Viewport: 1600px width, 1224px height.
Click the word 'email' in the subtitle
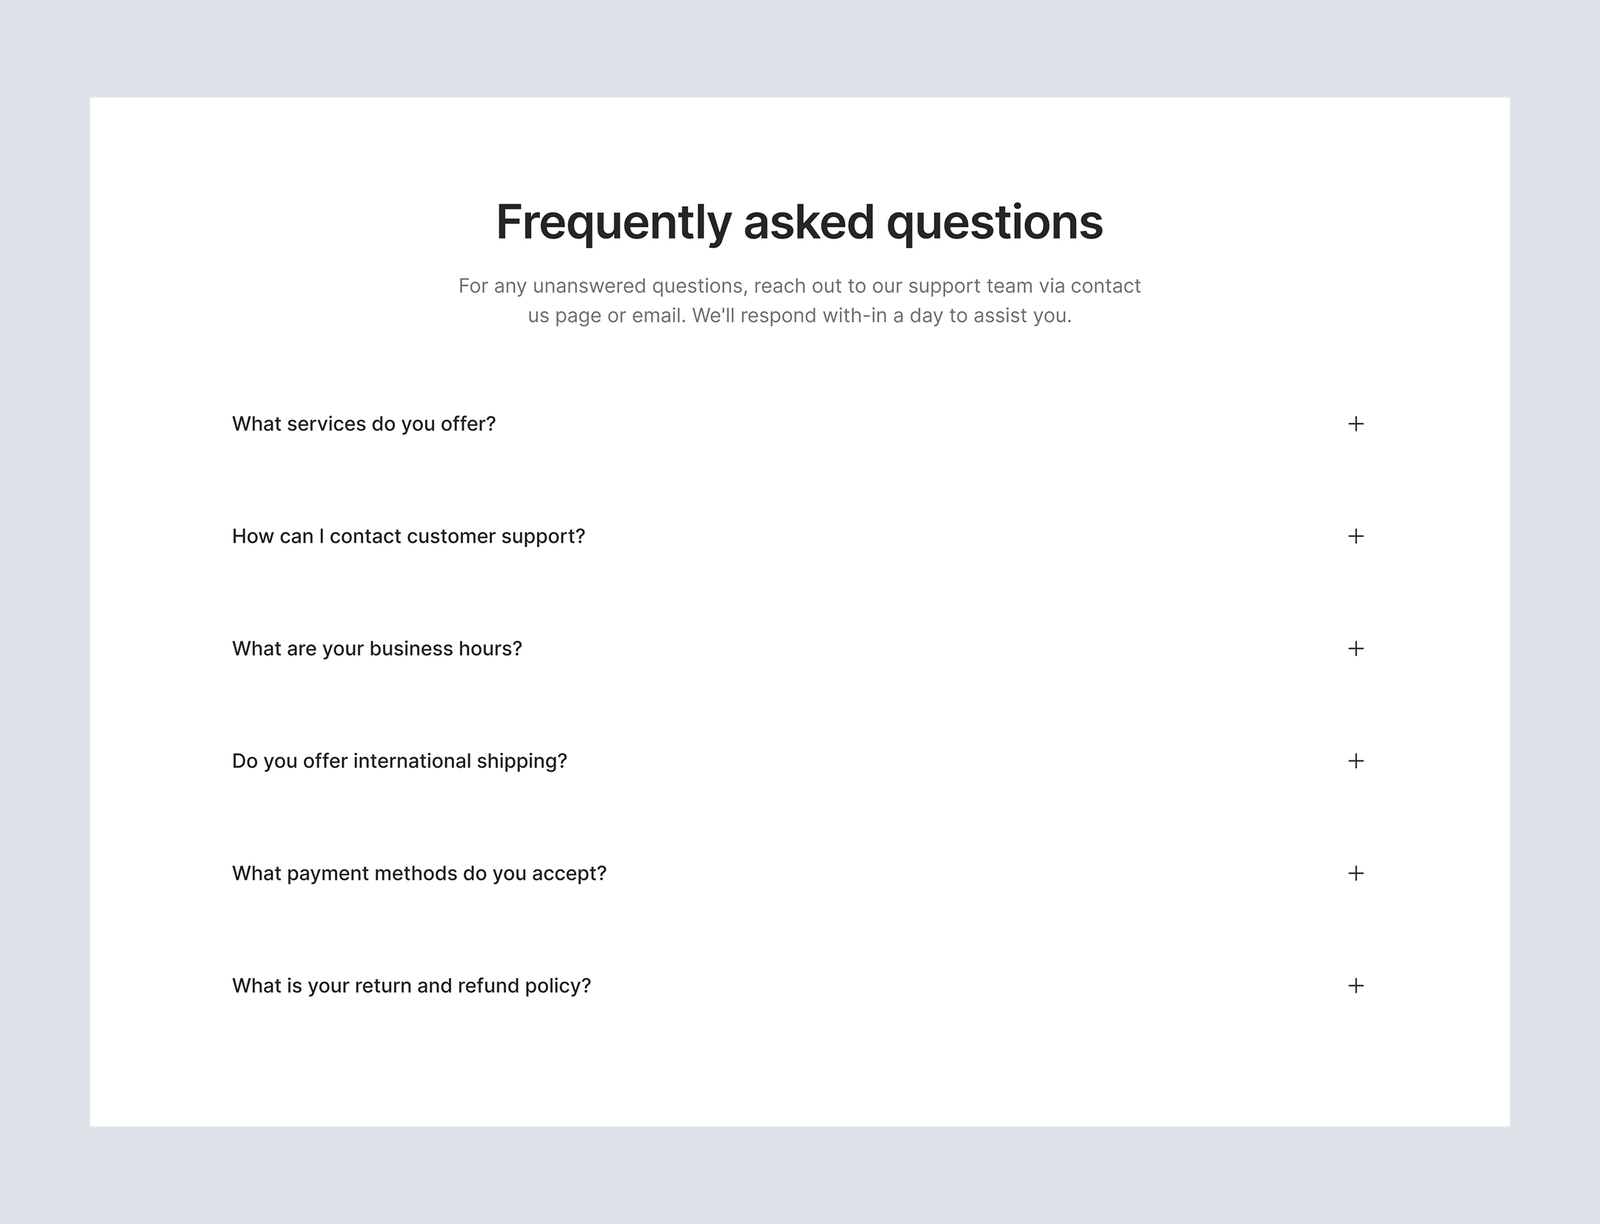(x=657, y=316)
